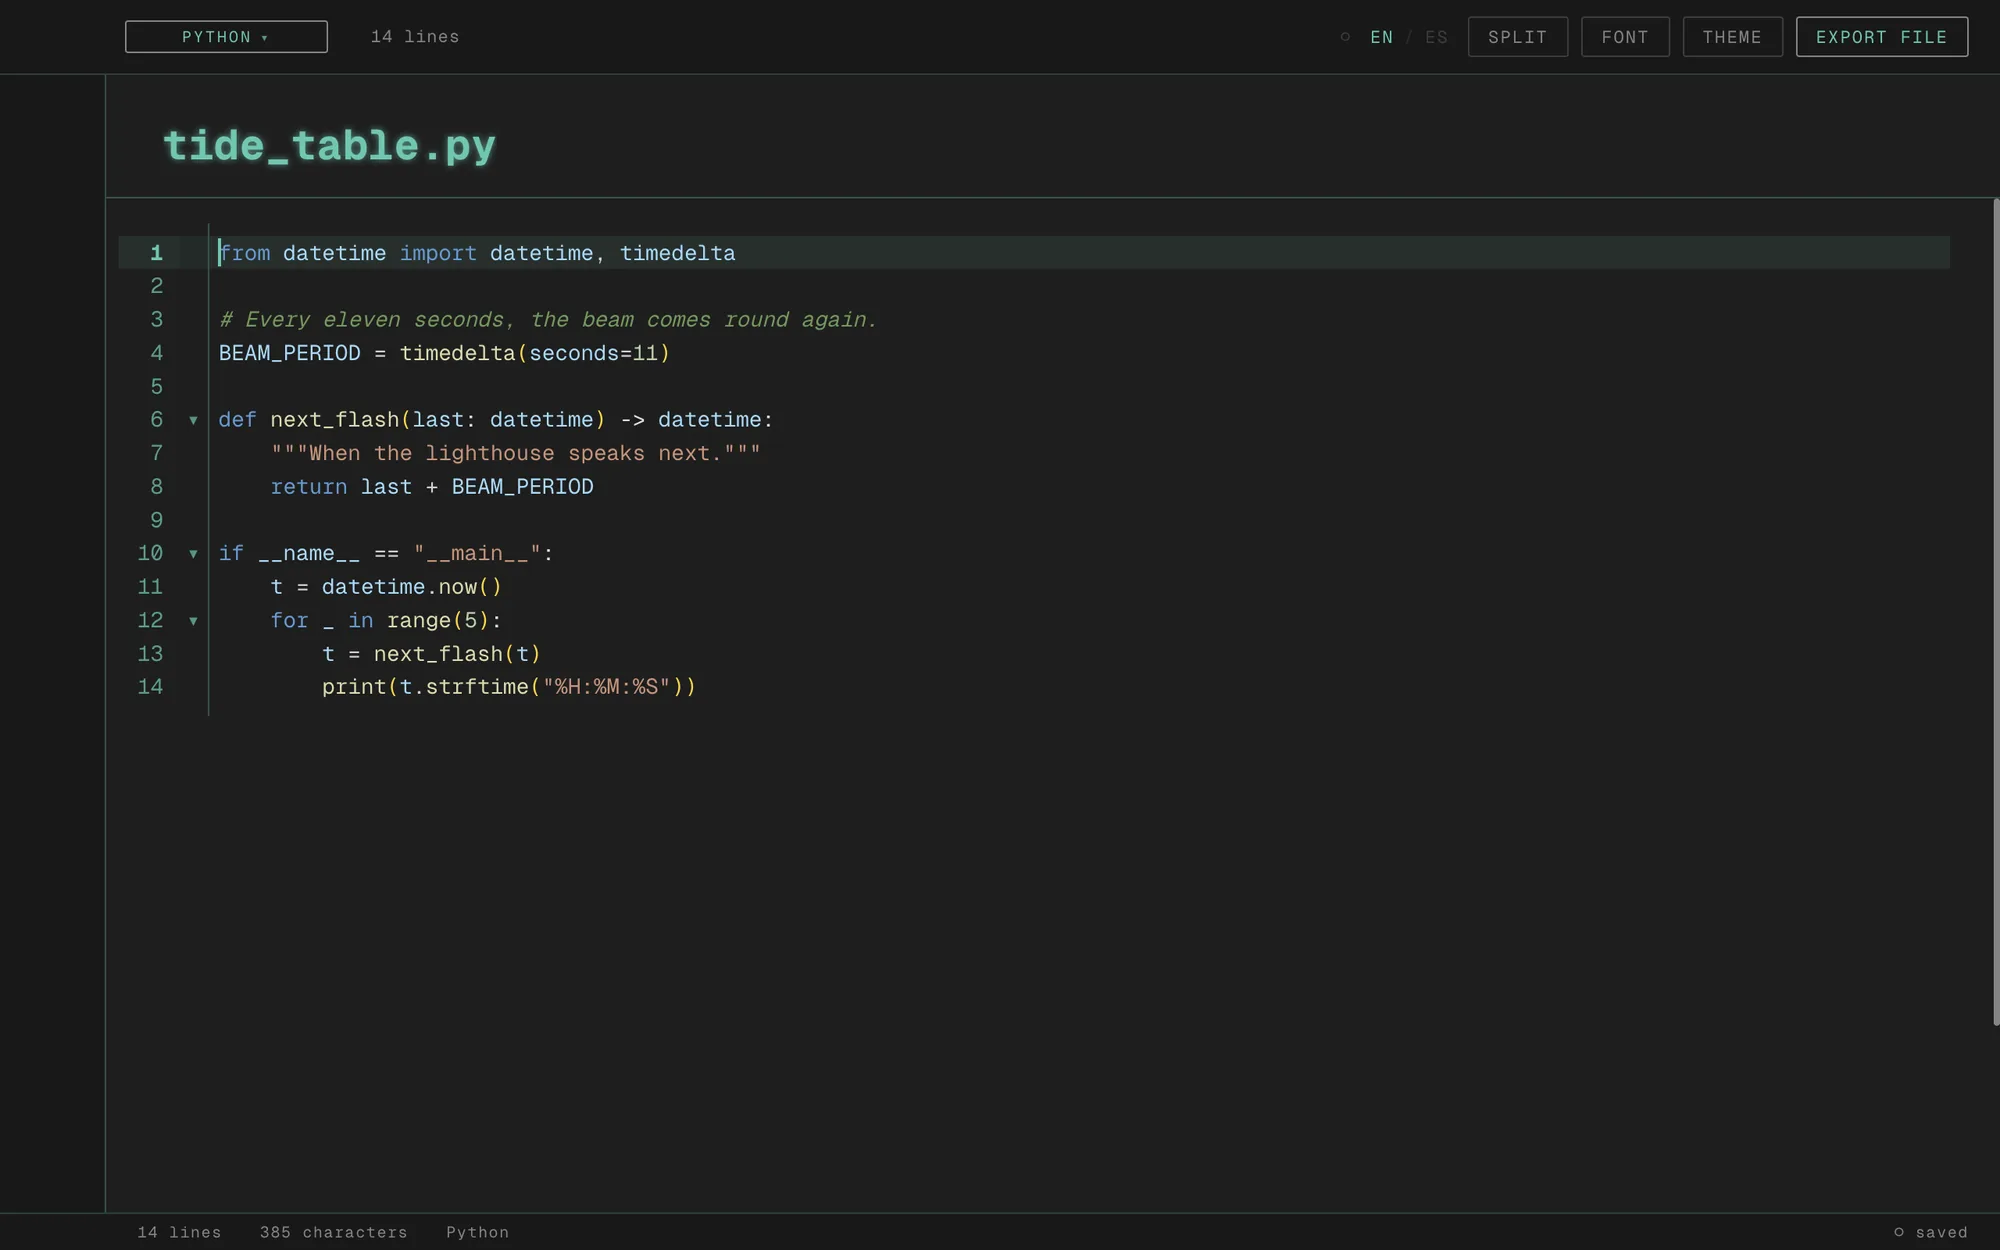The width and height of the screenshot is (2000, 1250).
Task: Place cursor in the import statement line
Action: (477, 253)
